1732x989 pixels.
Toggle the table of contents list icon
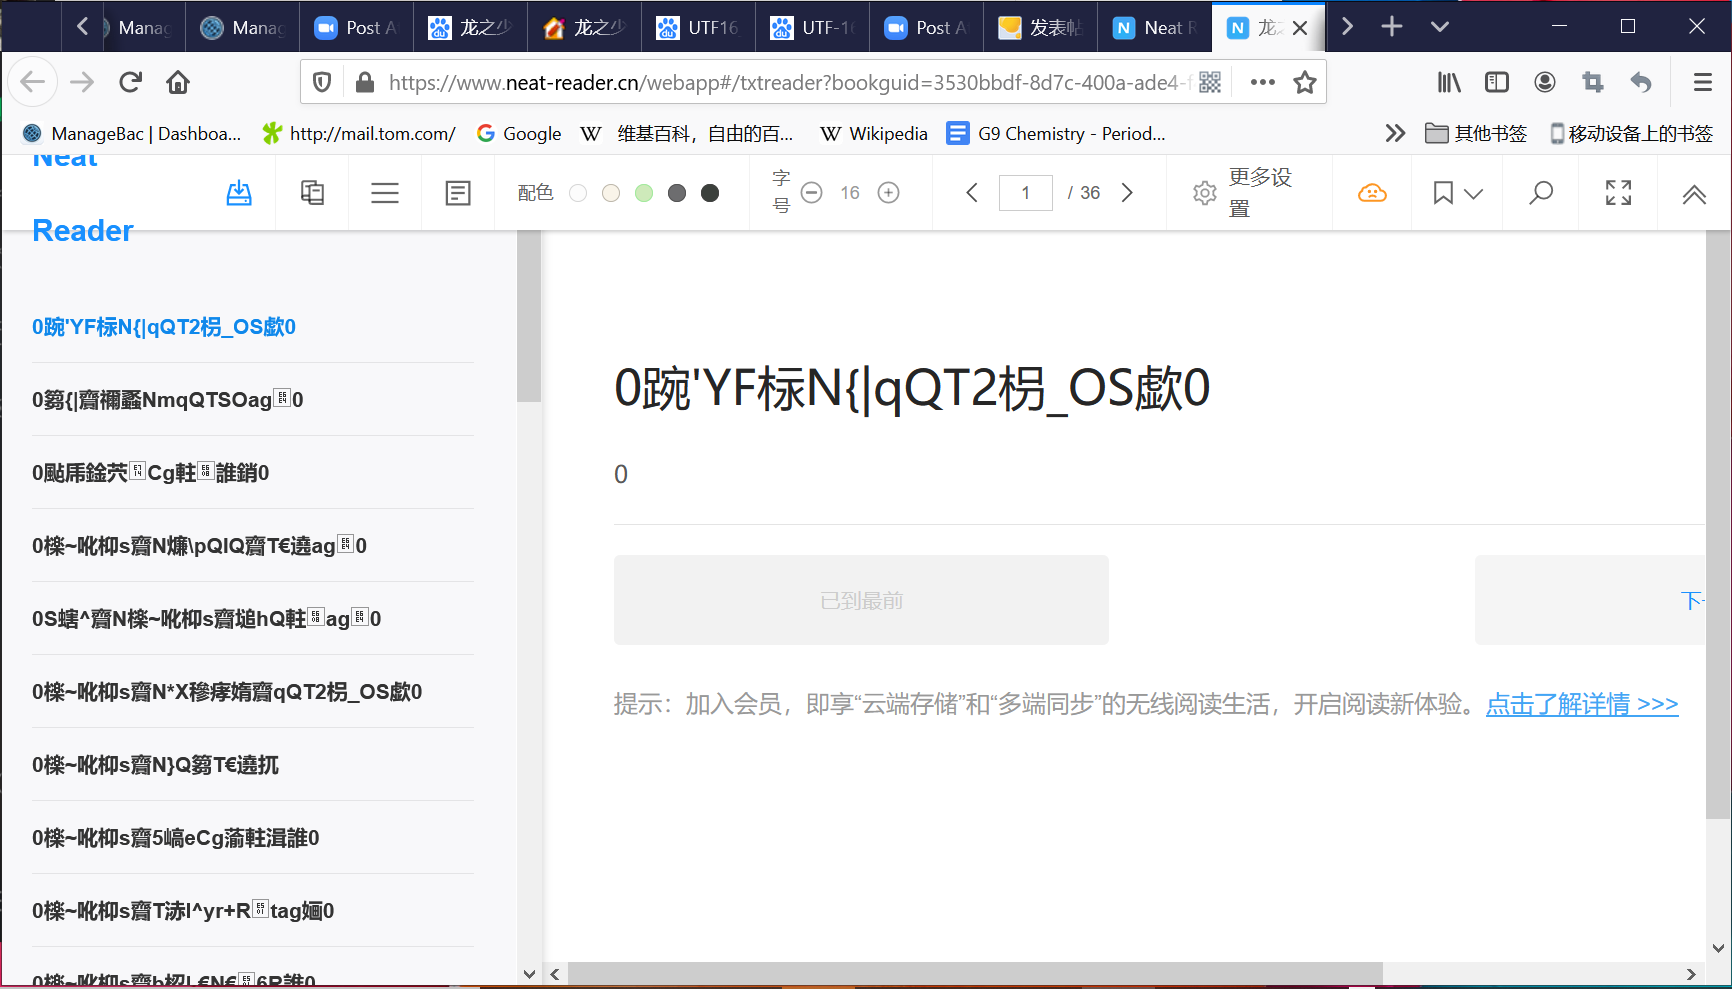[x=385, y=193]
